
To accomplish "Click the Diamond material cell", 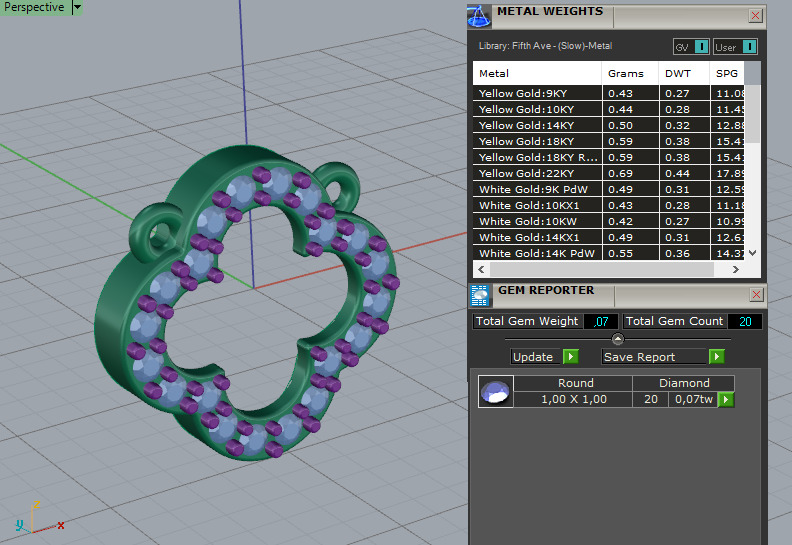I will coord(683,383).
